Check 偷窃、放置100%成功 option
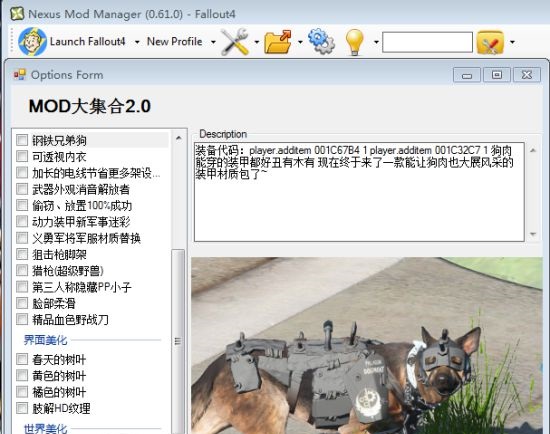The width and height of the screenshot is (550, 434). [x=22, y=205]
